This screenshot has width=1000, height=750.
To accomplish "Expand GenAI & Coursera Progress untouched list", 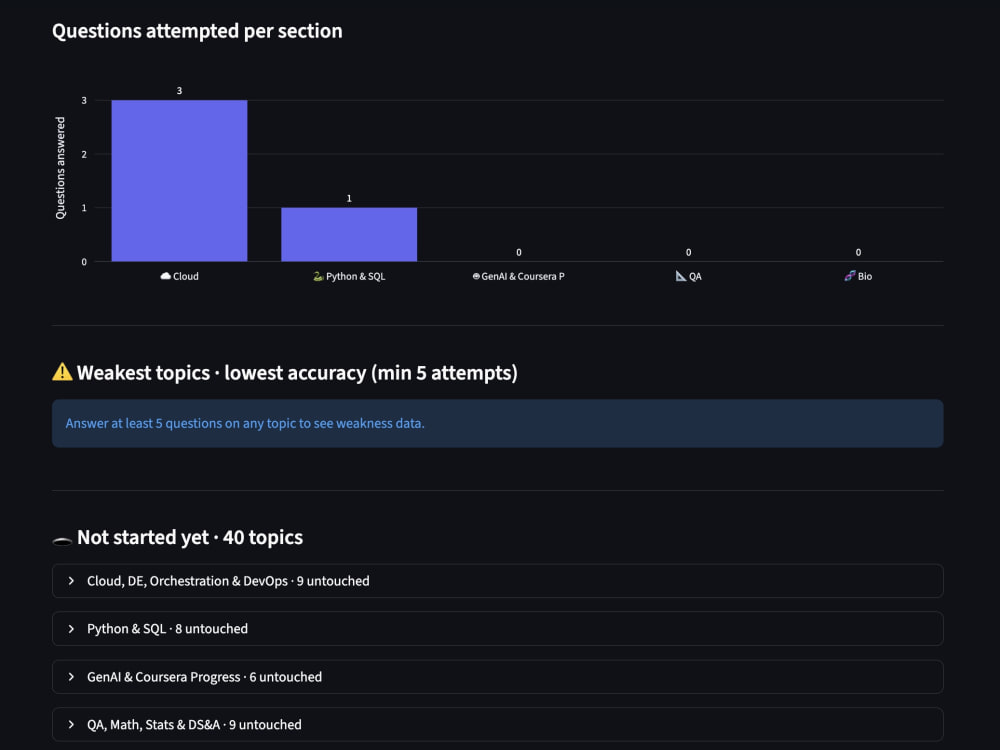I will point(497,677).
